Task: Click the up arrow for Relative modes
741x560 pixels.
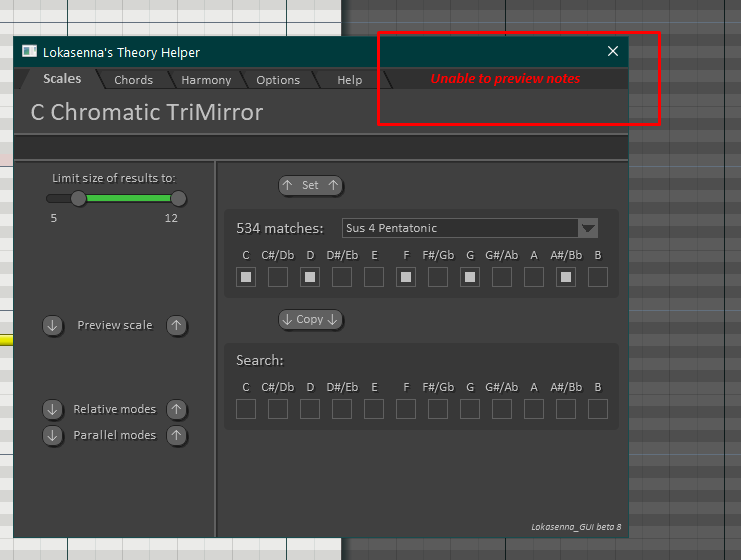Action: coord(176,409)
